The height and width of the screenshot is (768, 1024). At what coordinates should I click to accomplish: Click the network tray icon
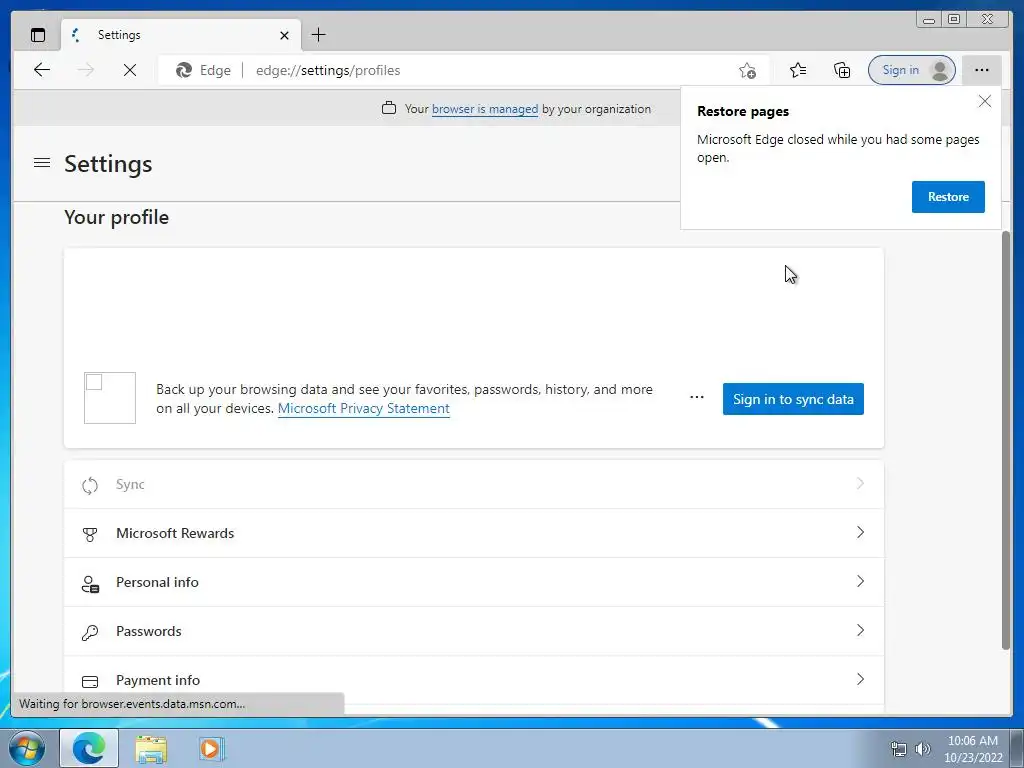pos(899,749)
